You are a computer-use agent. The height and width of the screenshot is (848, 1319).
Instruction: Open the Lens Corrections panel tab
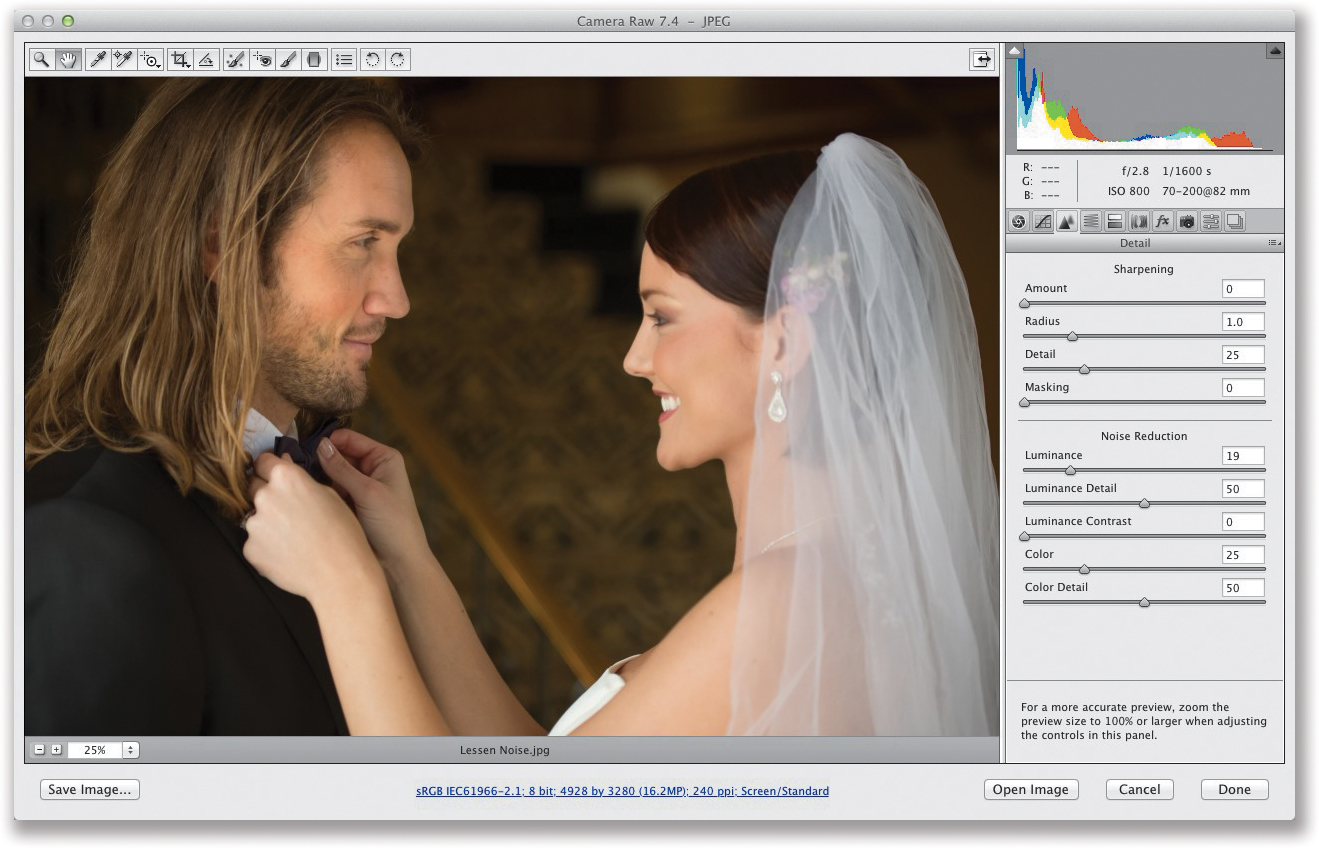(1139, 222)
